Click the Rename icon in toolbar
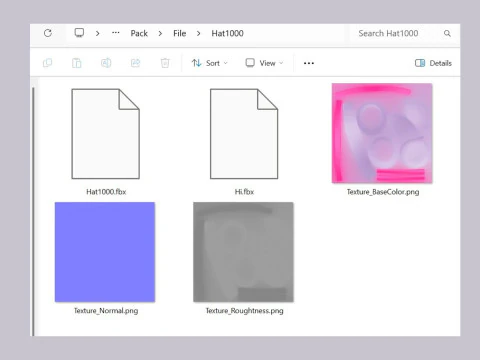Screen dimensions: 480x360 coord(106,63)
